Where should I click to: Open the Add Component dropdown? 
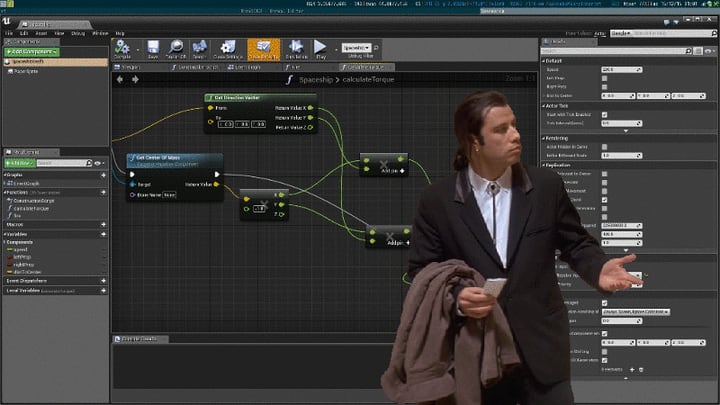(32, 52)
